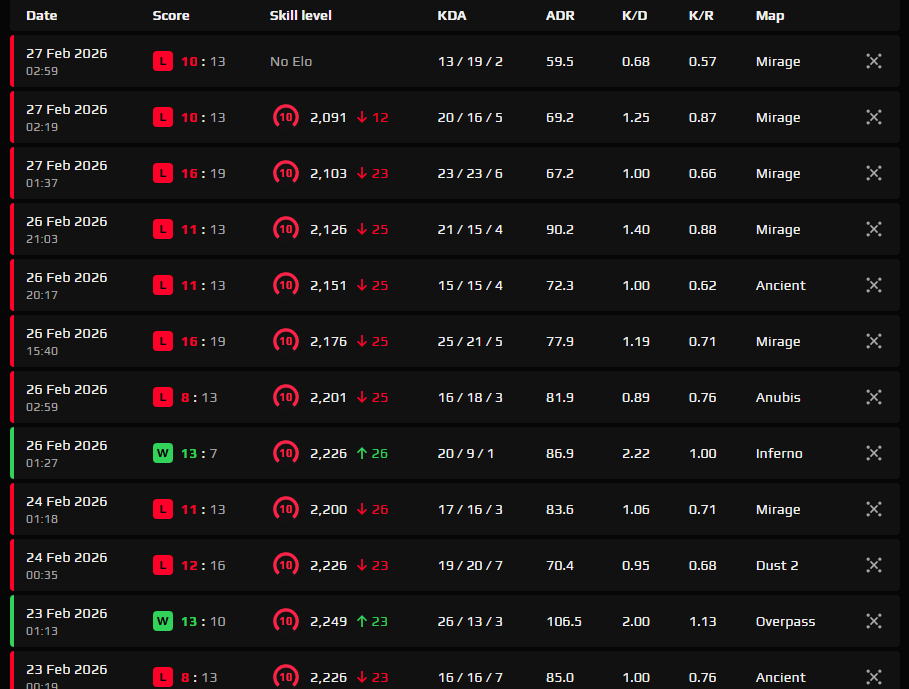Image resolution: width=909 pixels, height=689 pixels.
Task: Click the Score column header
Action: pyautogui.click(x=171, y=16)
